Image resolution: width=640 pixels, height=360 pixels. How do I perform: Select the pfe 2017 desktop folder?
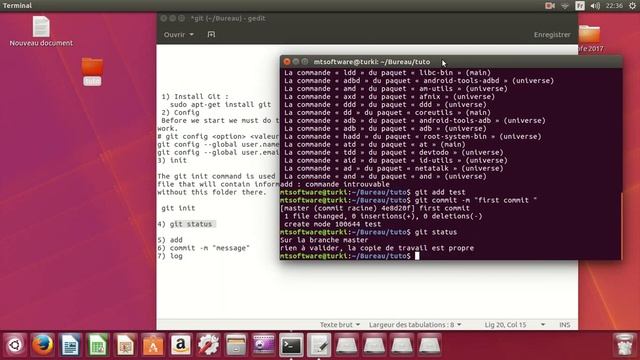pos(590,39)
